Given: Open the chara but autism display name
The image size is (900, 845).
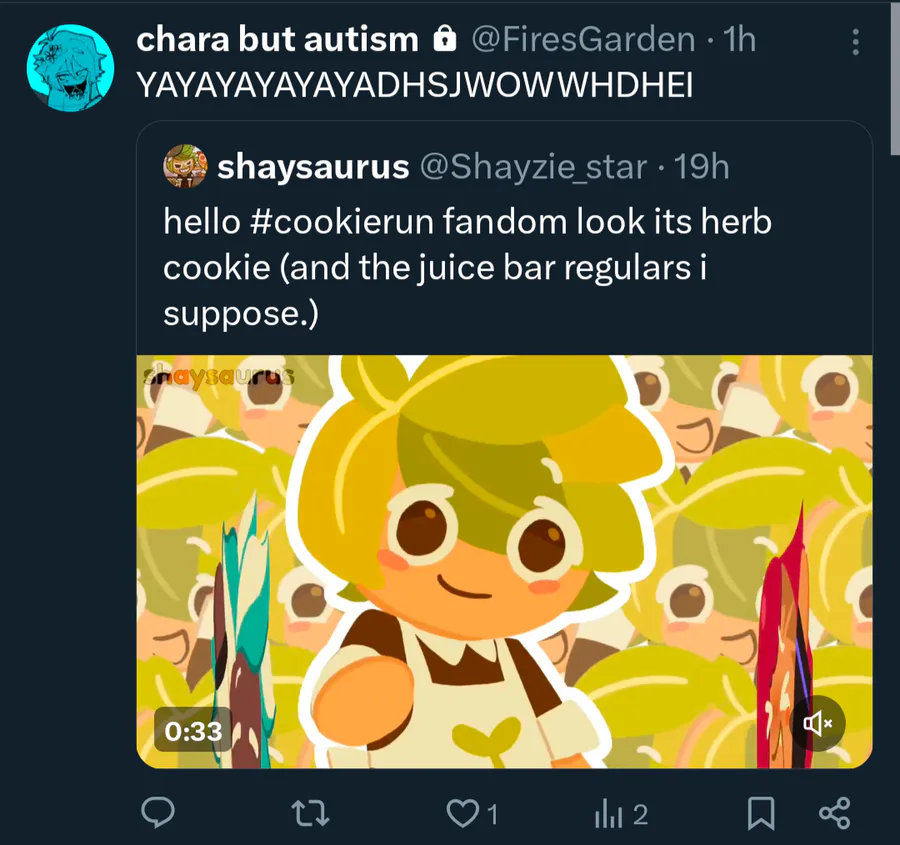Looking at the screenshot, I should [277, 40].
